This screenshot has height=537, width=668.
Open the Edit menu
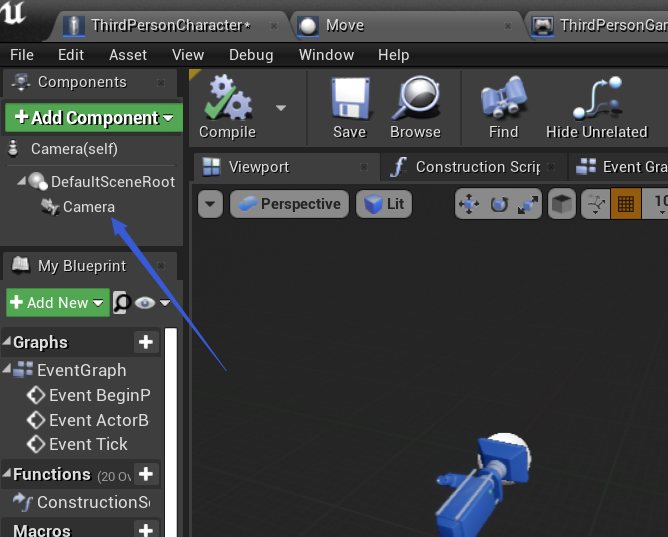coord(71,55)
